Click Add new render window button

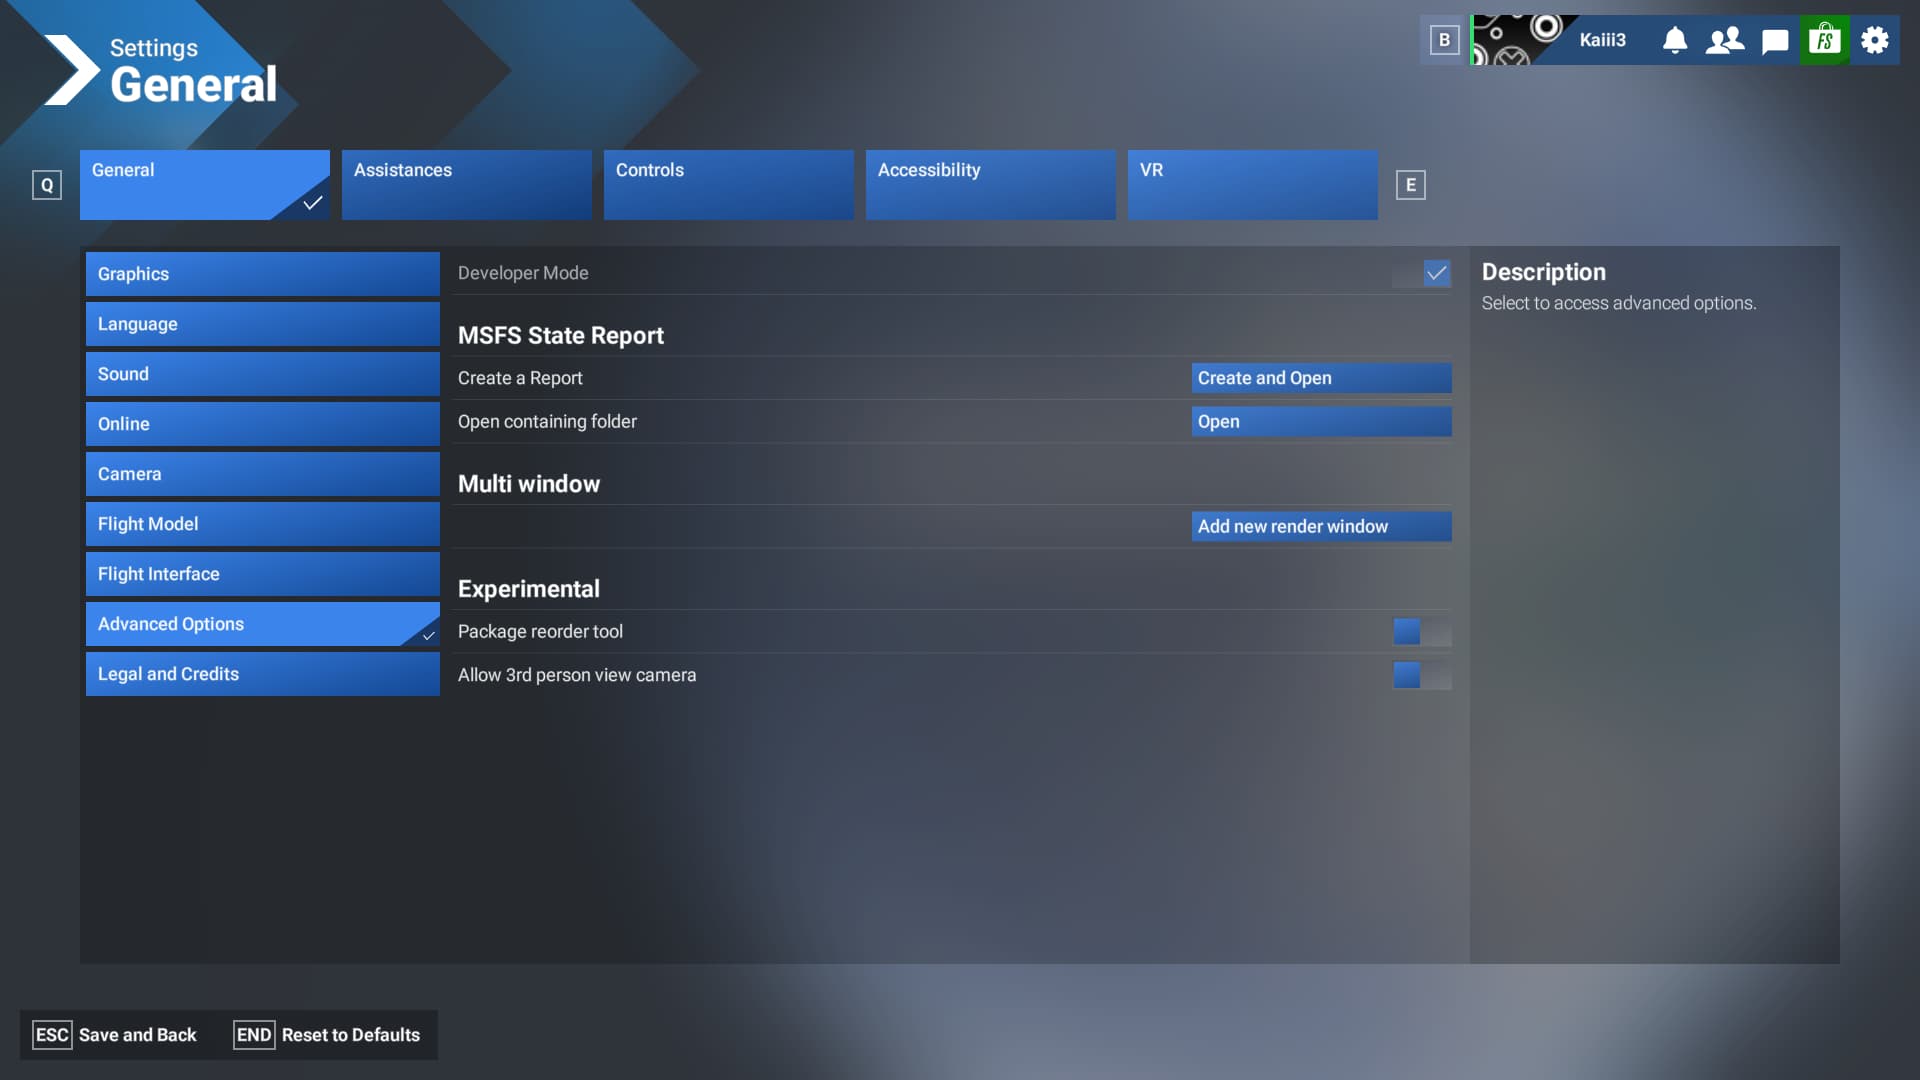tap(1319, 526)
